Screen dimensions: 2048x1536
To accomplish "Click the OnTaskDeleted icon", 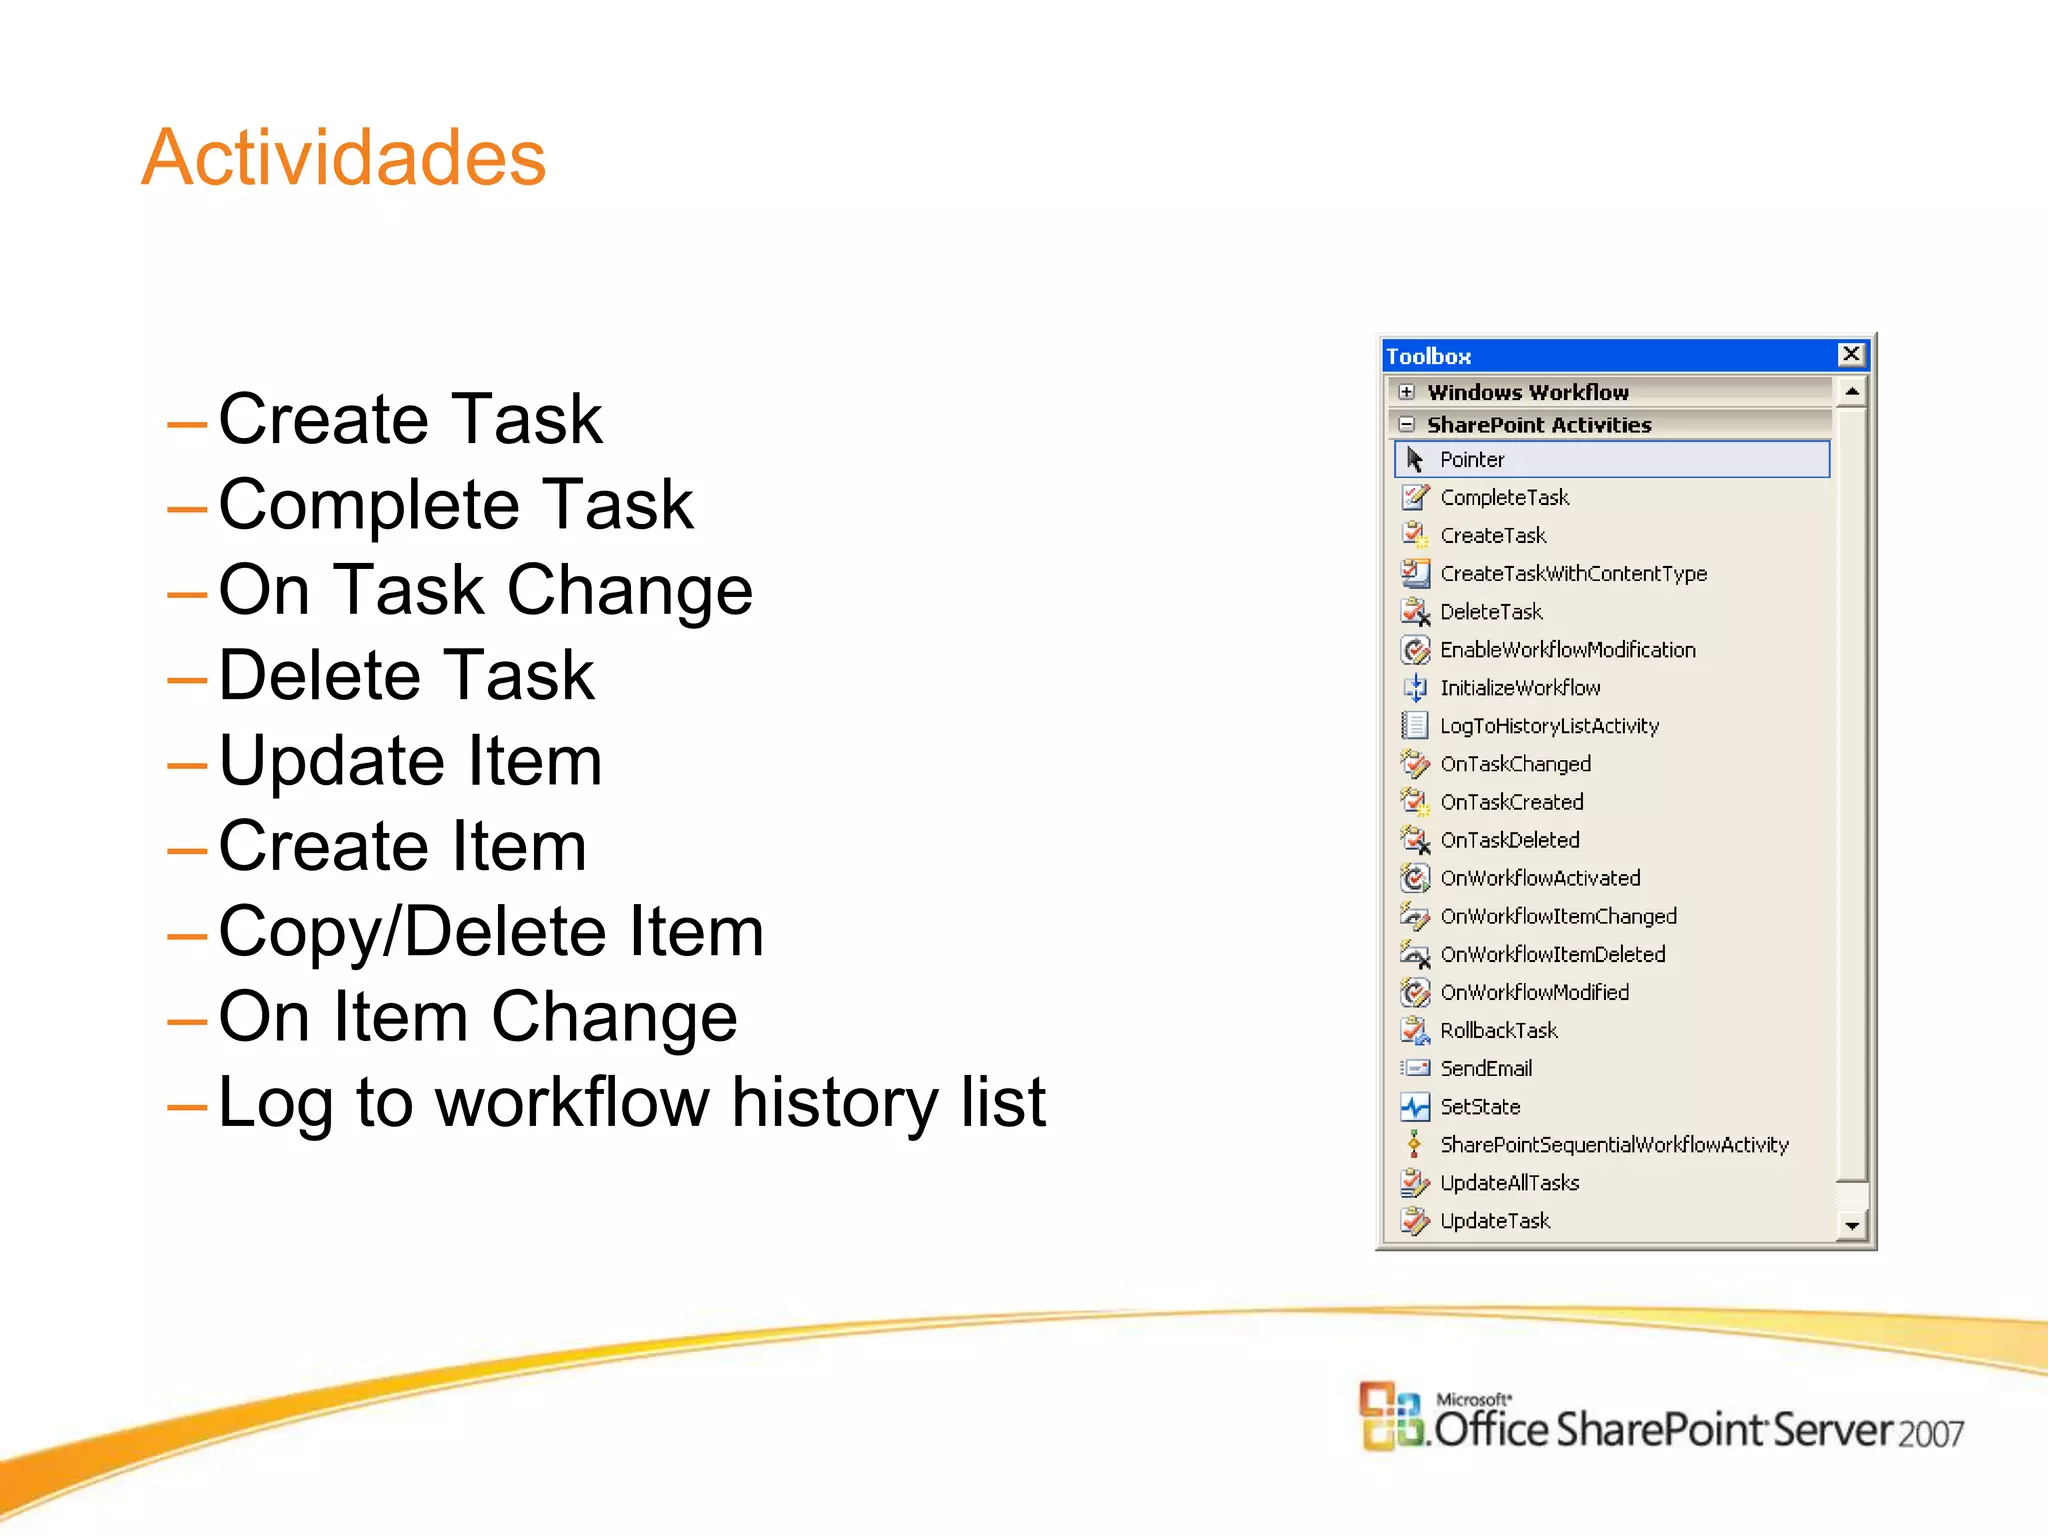I will [1415, 839].
